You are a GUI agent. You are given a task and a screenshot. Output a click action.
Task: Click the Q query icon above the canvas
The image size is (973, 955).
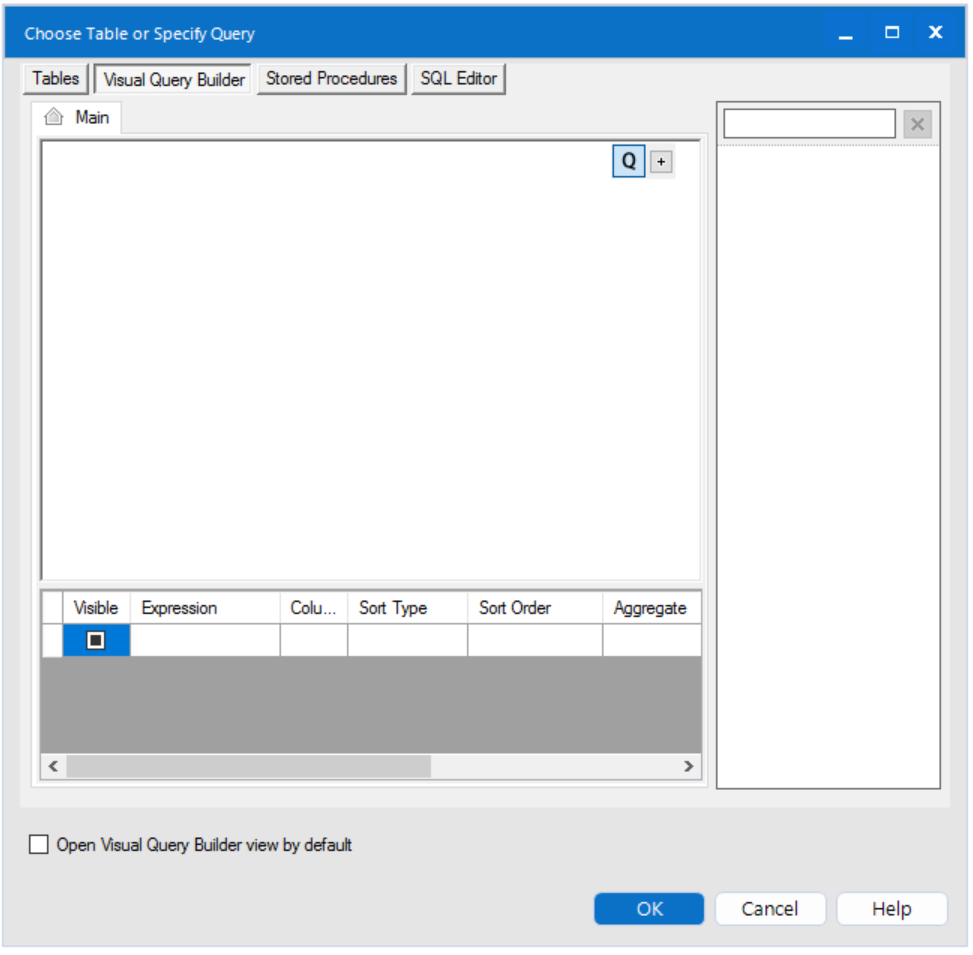click(x=629, y=161)
